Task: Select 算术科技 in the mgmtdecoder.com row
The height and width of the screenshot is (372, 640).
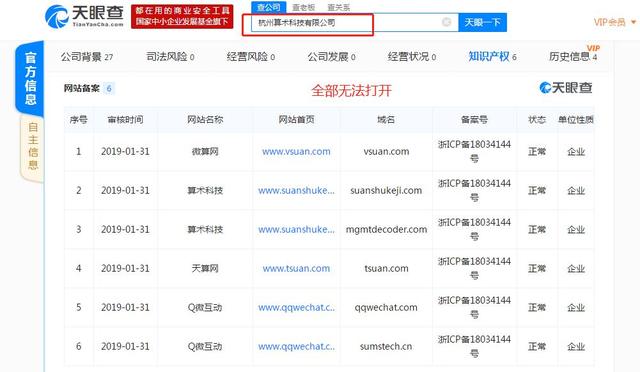Action: point(205,229)
